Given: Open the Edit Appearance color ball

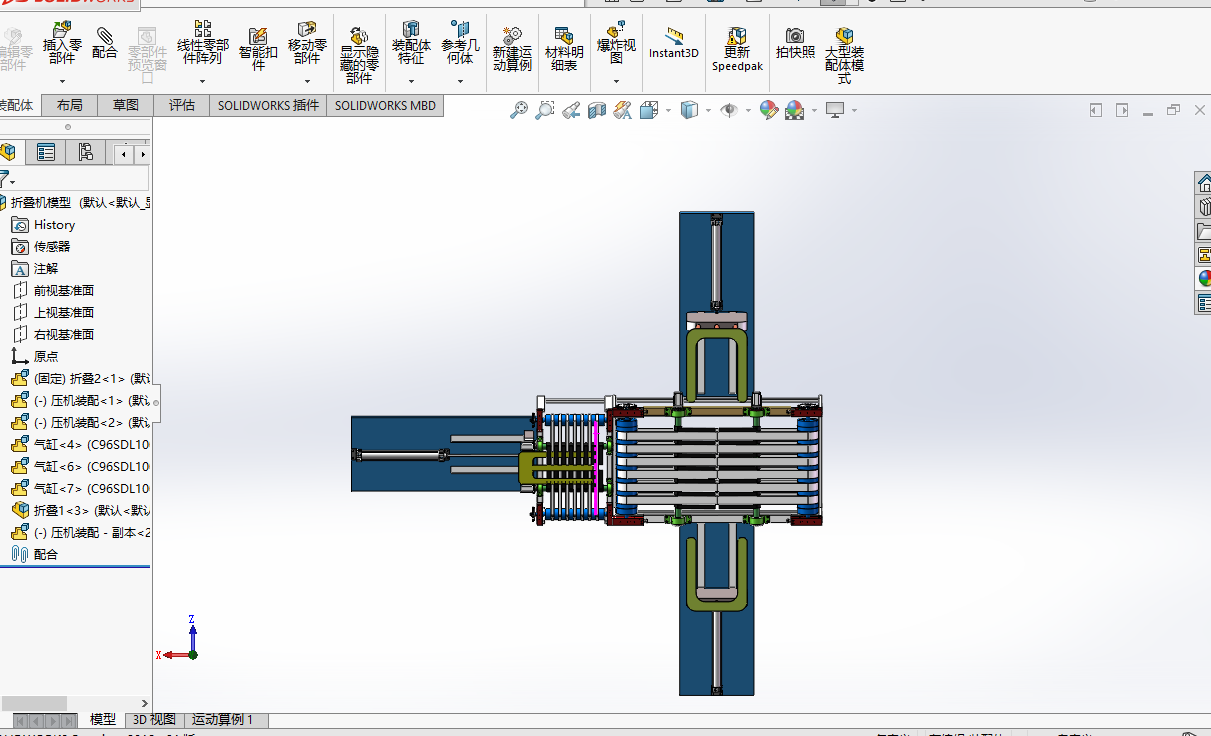Looking at the screenshot, I should (x=768, y=110).
